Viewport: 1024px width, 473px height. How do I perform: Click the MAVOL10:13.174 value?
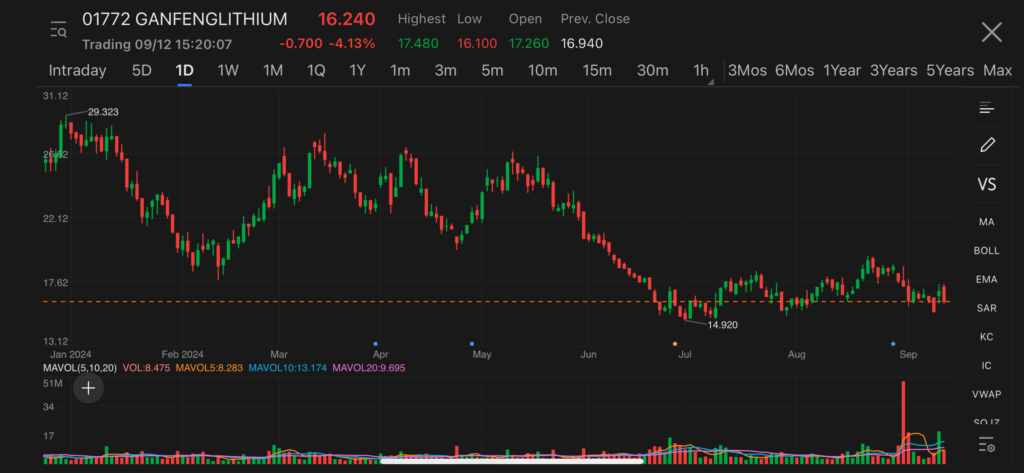[x=288, y=368]
